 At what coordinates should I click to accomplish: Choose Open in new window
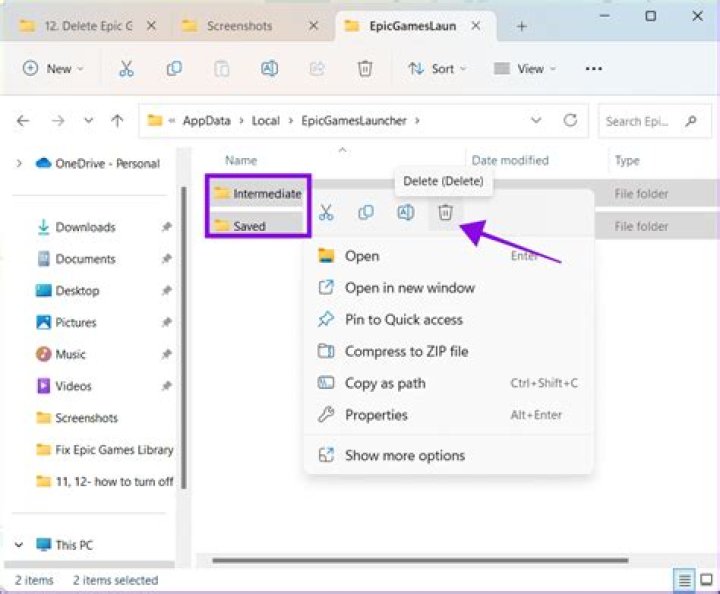[x=449, y=288]
